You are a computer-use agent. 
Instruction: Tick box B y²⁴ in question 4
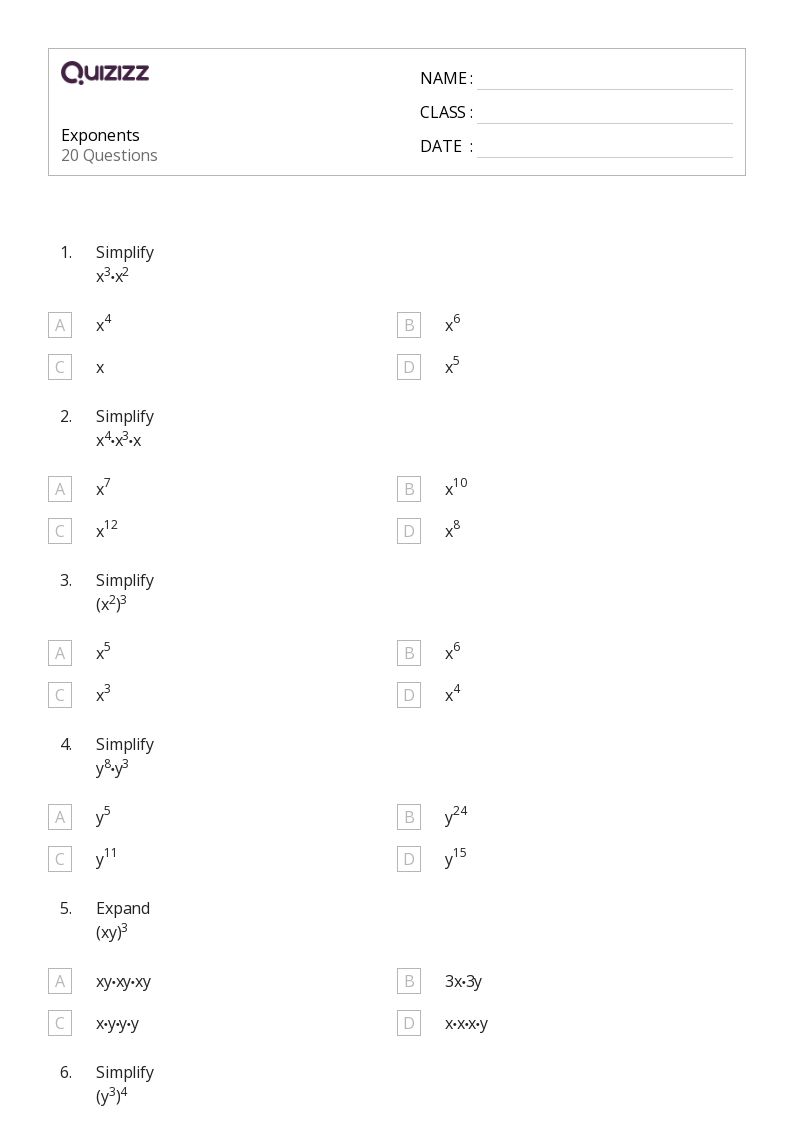[x=409, y=817]
